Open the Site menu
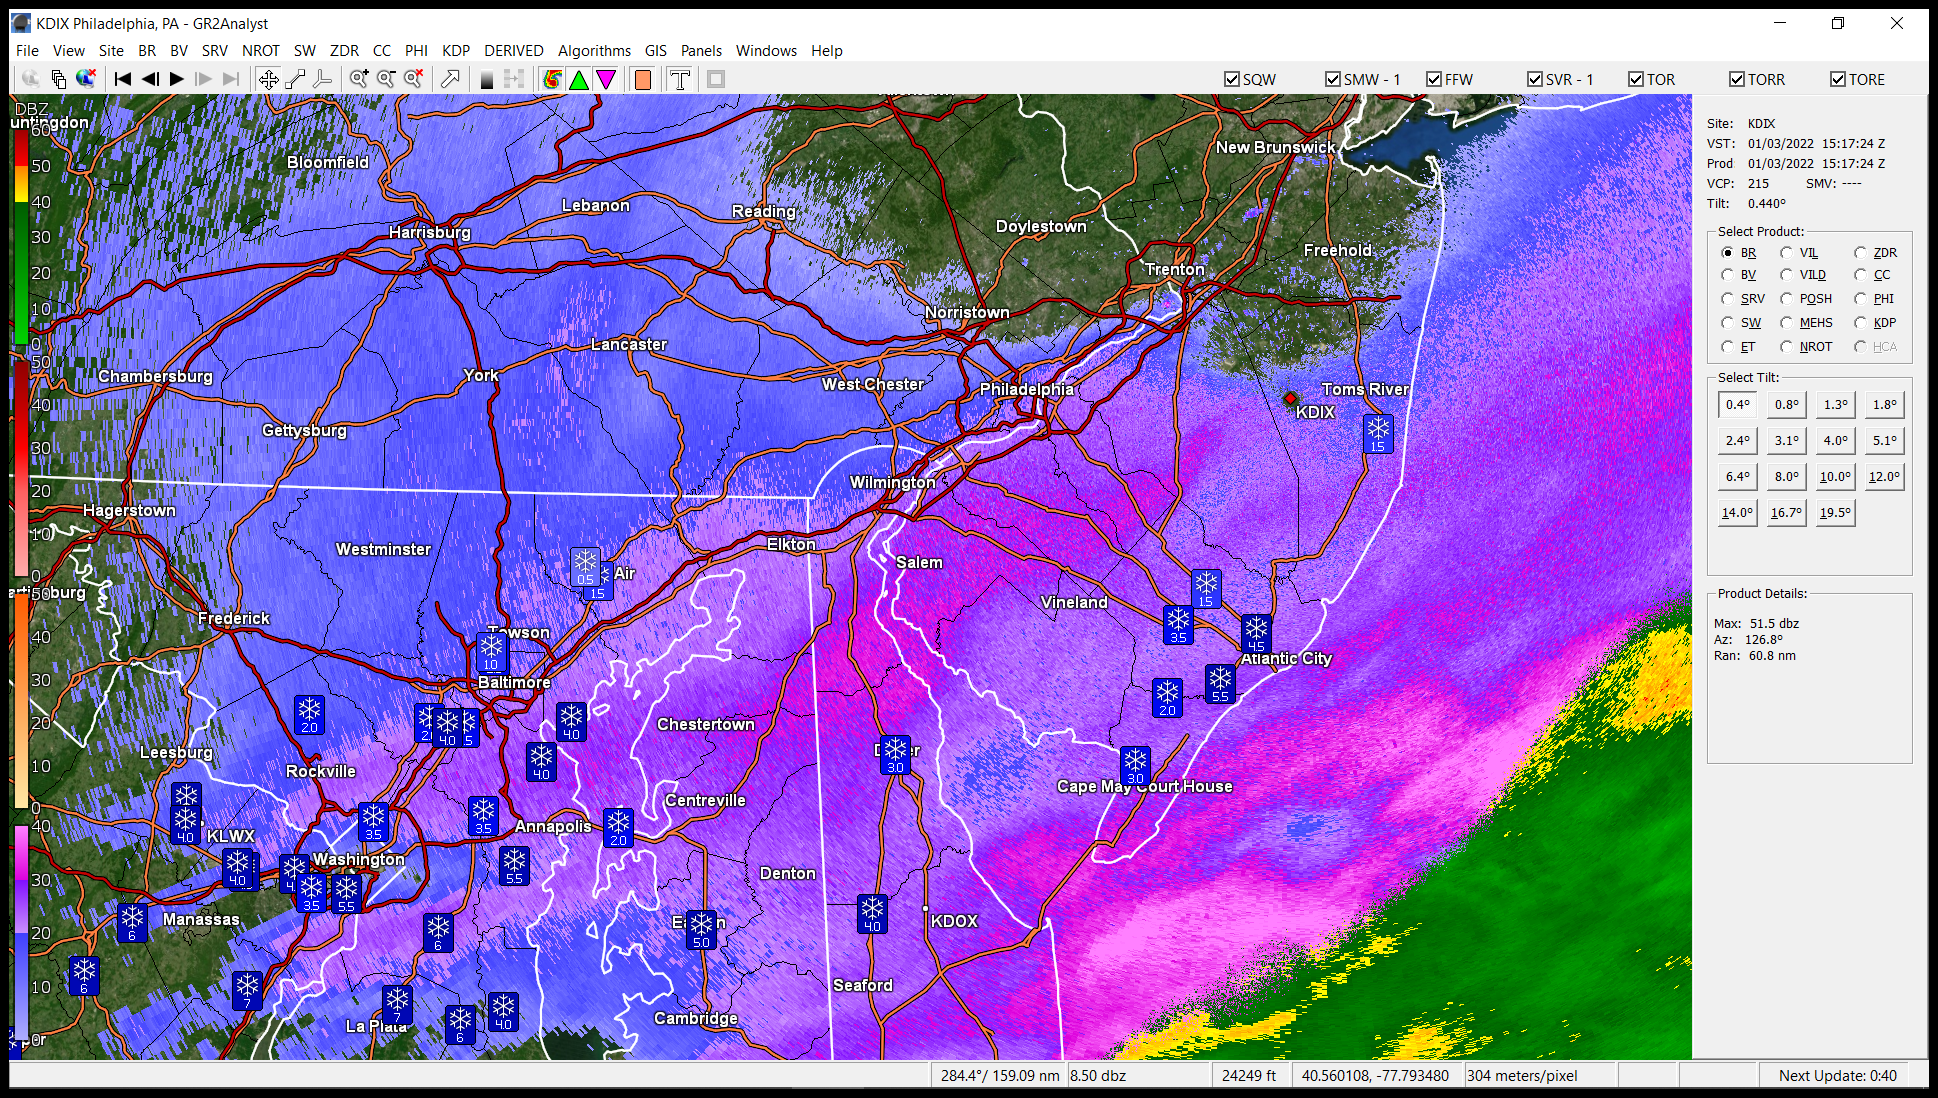This screenshot has height=1098, width=1938. pyautogui.click(x=111, y=51)
